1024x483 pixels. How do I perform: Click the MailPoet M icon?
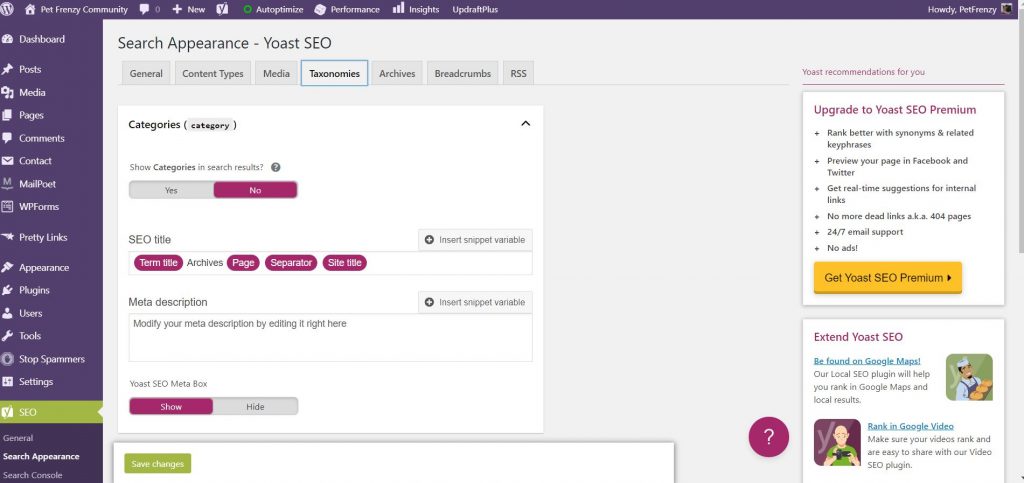coord(8,184)
